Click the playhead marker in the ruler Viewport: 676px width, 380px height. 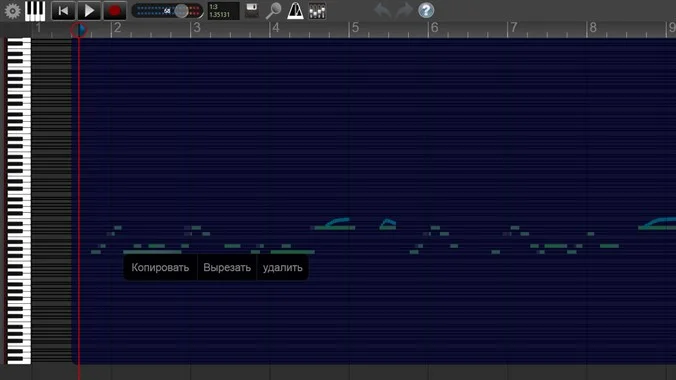(79, 30)
